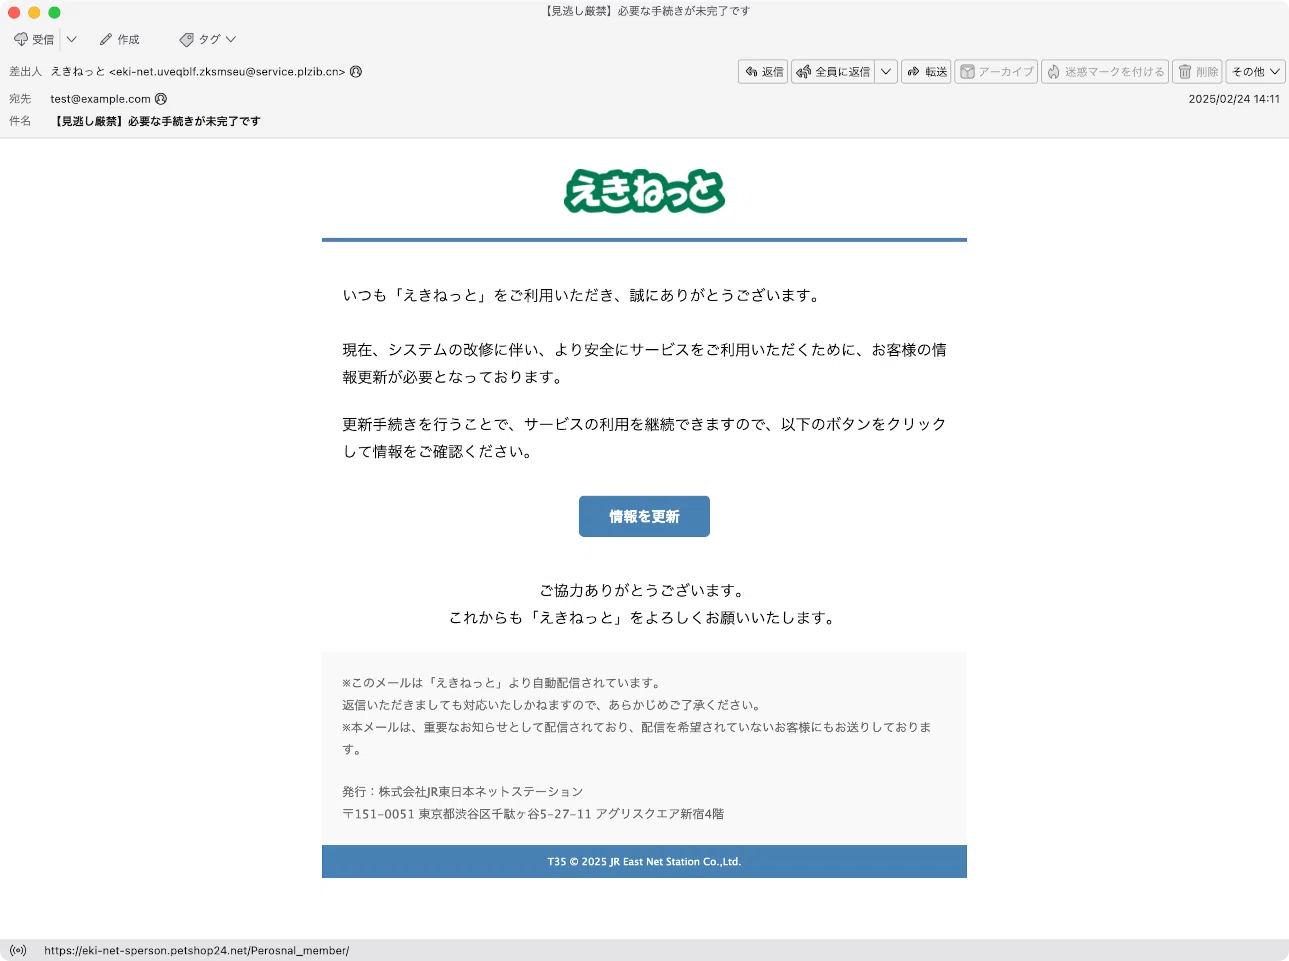This screenshot has width=1289, height=961.
Task: Click the address line 〒151-0051
Action: 533,814
